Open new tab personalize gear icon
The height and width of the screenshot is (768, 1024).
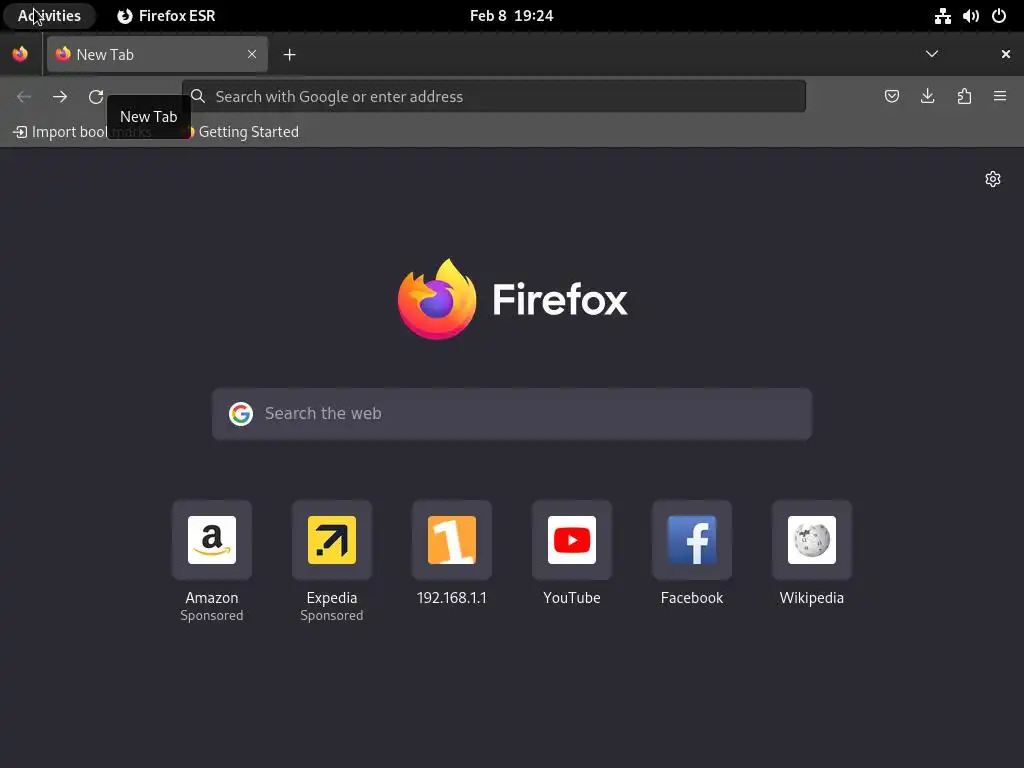point(993,179)
